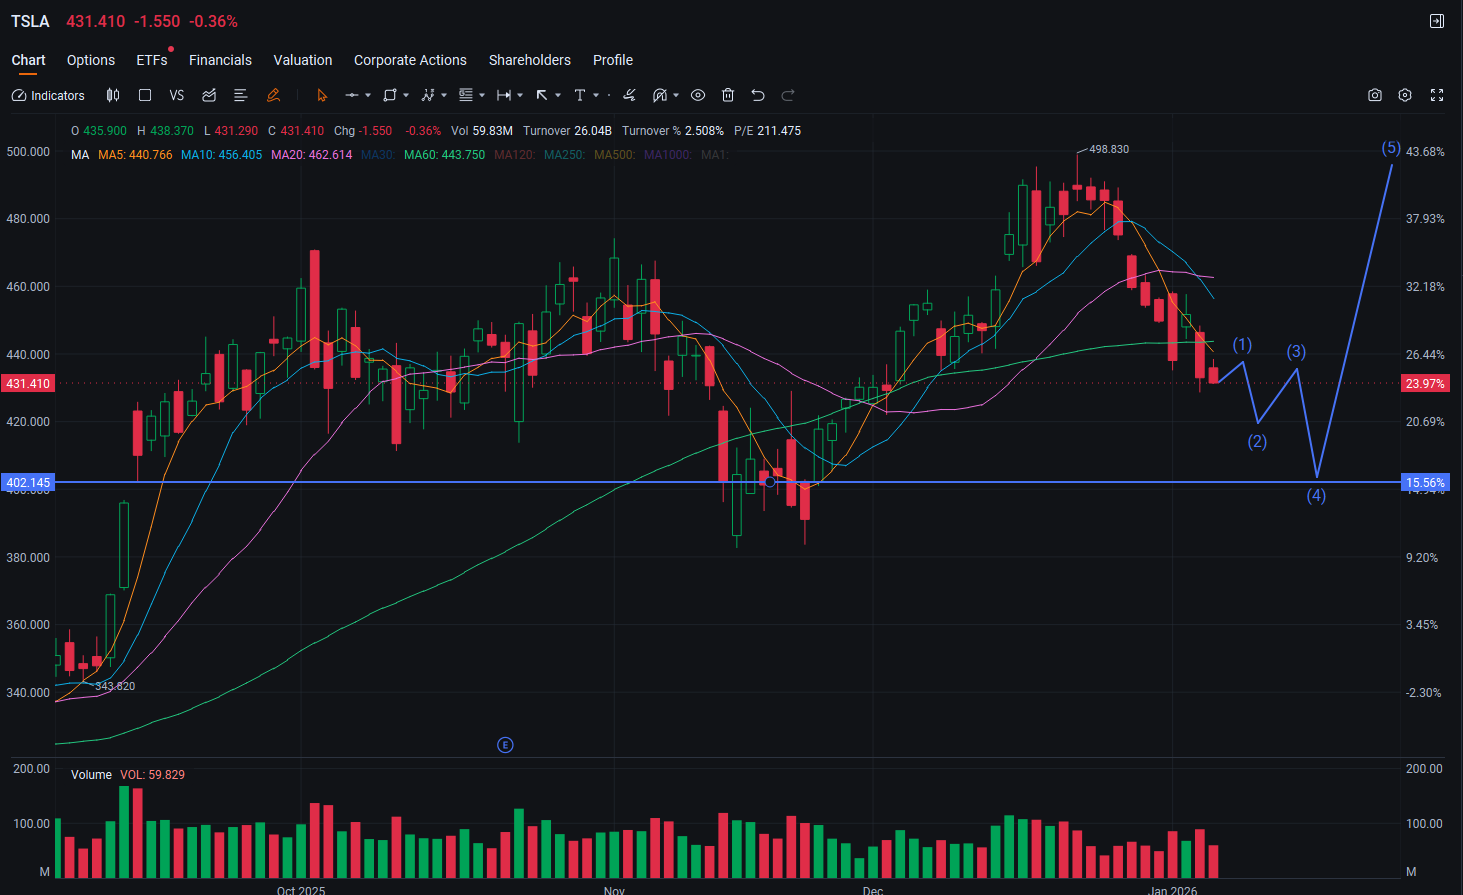Image resolution: width=1463 pixels, height=895 pixels.
Task: Click the chart overlay icon beside VS
Action: click(209, 95)
